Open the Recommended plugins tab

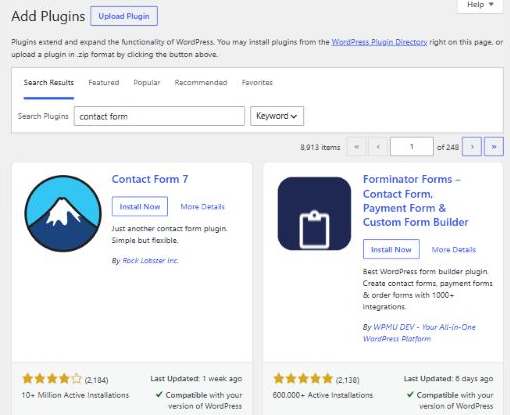tap(201, 83)
